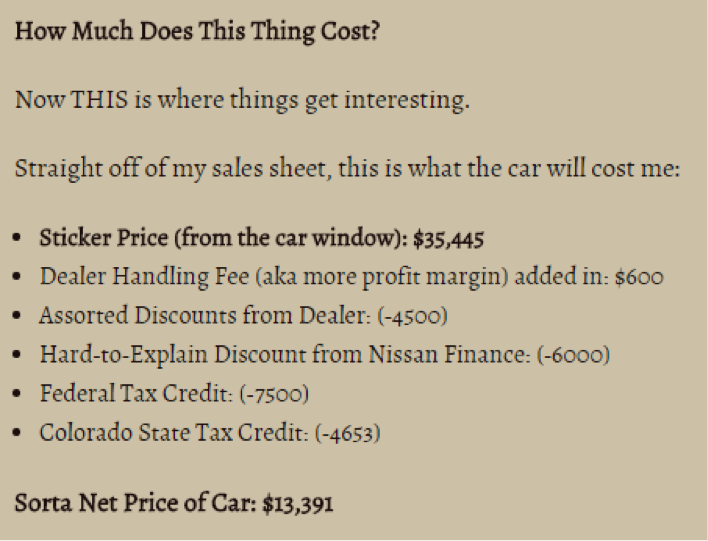
Task: Click the sentence Now THIS is where things get interesting
Action: pos(242,100)
